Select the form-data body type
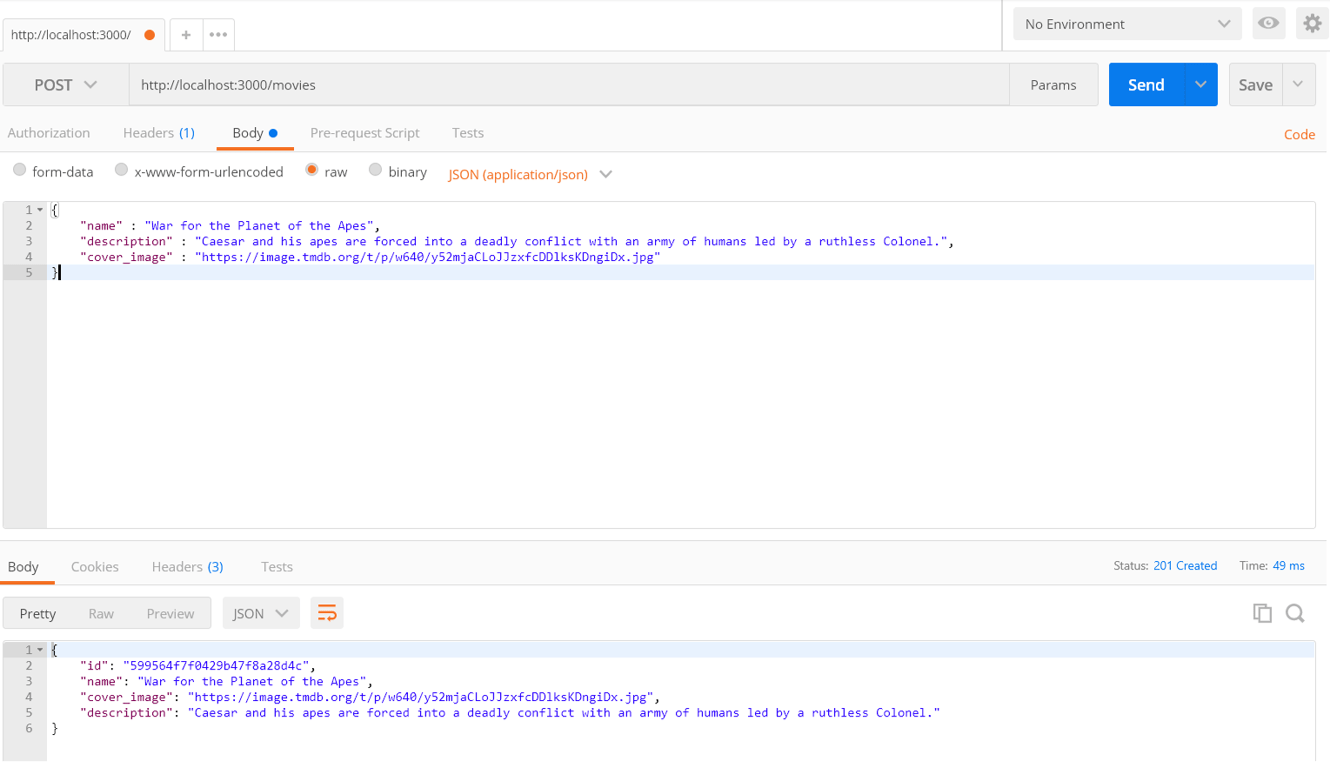 (20, 171)
